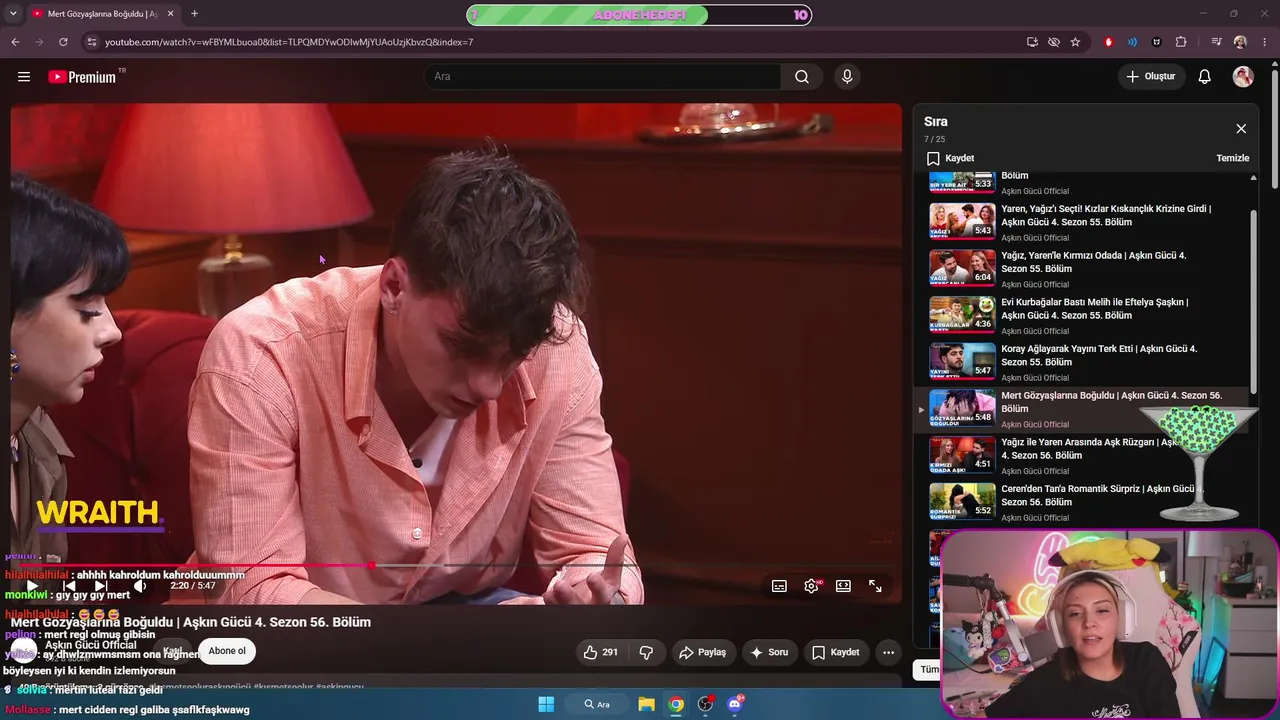
Task: Open Windows taskbar search Ara
Action: (597, 704)
